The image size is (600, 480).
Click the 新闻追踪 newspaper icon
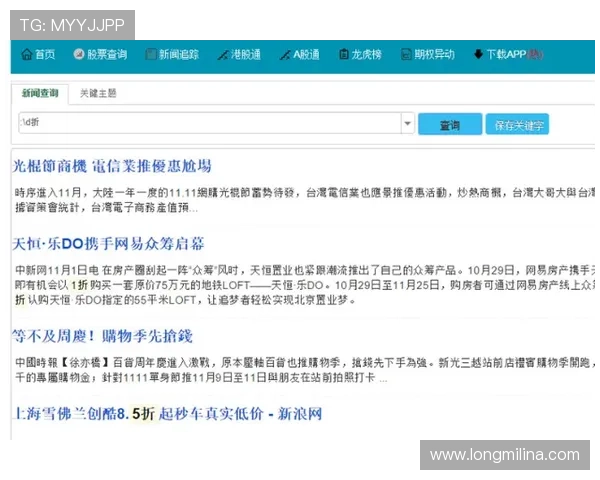point(151,54)
